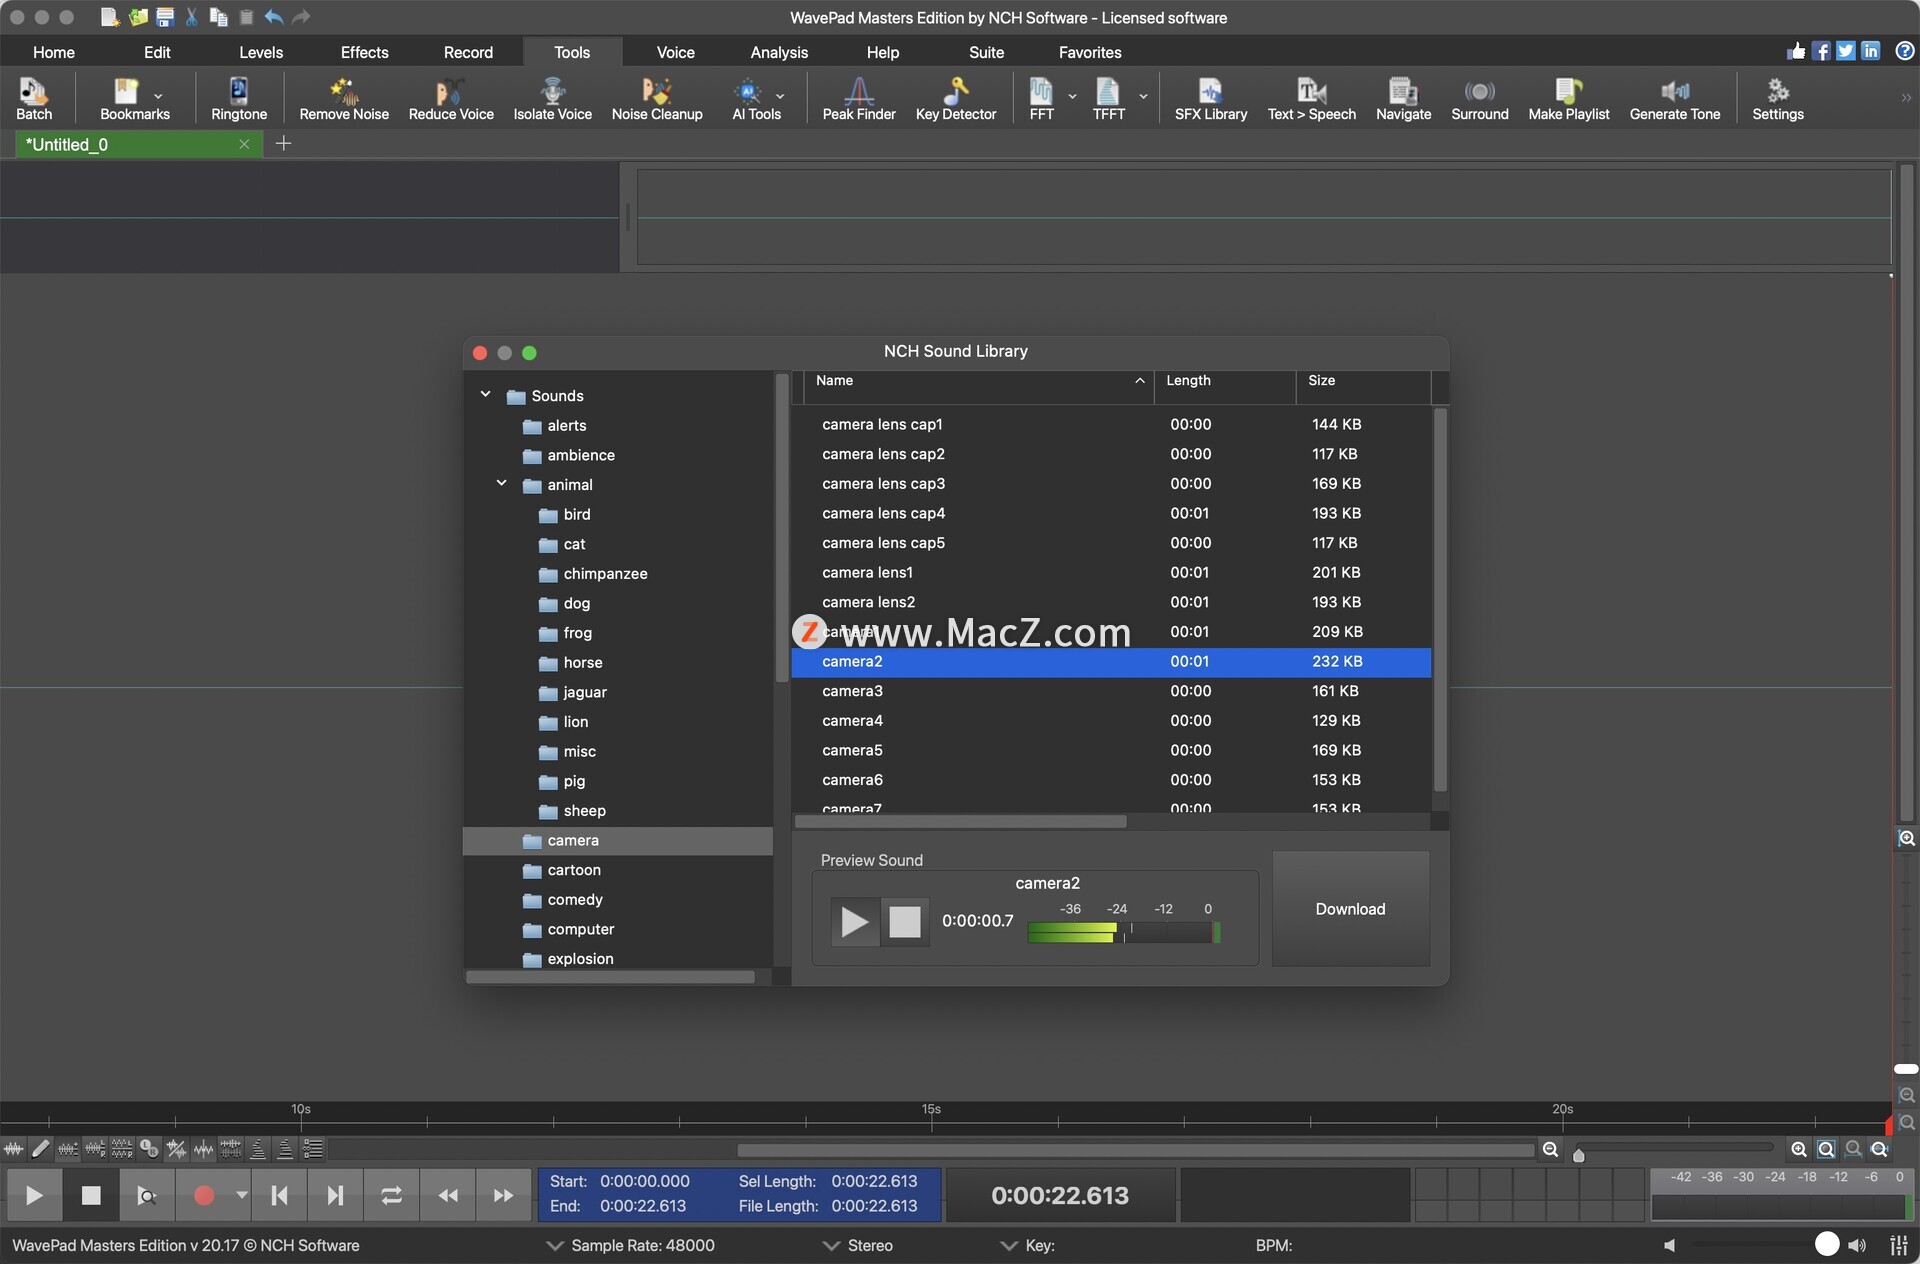Open Noise Cleanup wizard
1920x1264 pixels.
657,99
